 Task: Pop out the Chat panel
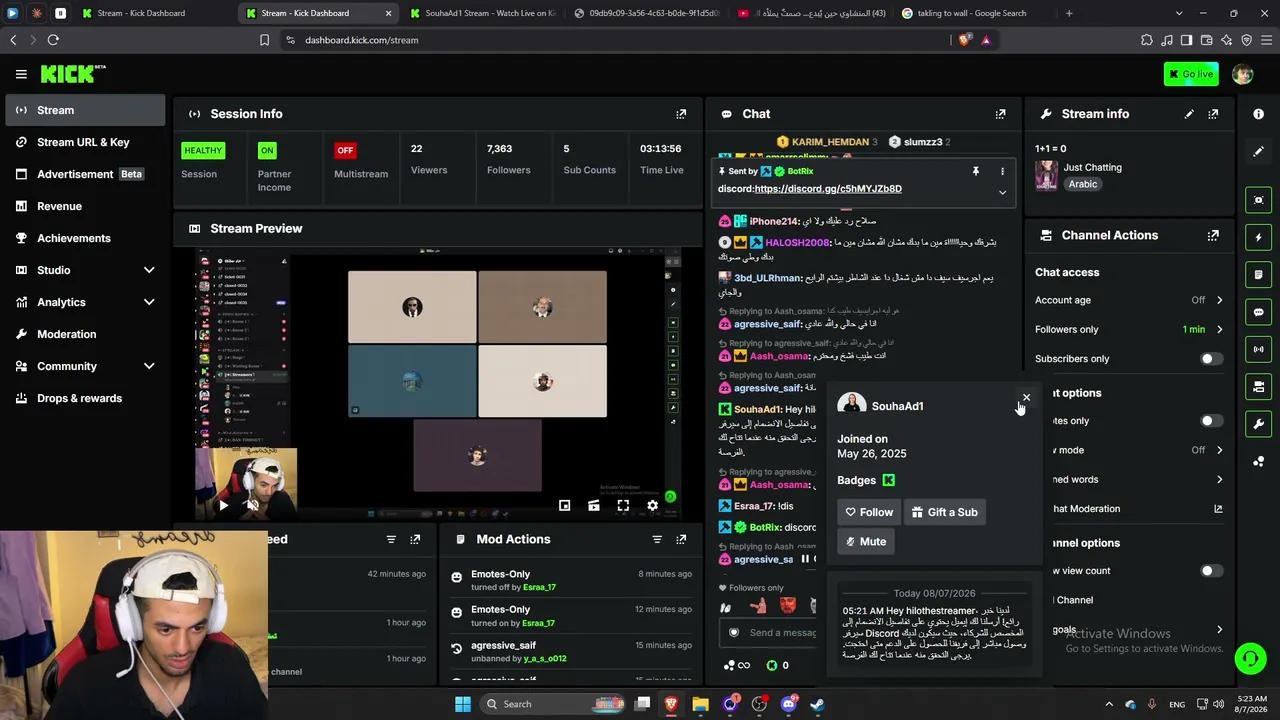[1000, 114]
